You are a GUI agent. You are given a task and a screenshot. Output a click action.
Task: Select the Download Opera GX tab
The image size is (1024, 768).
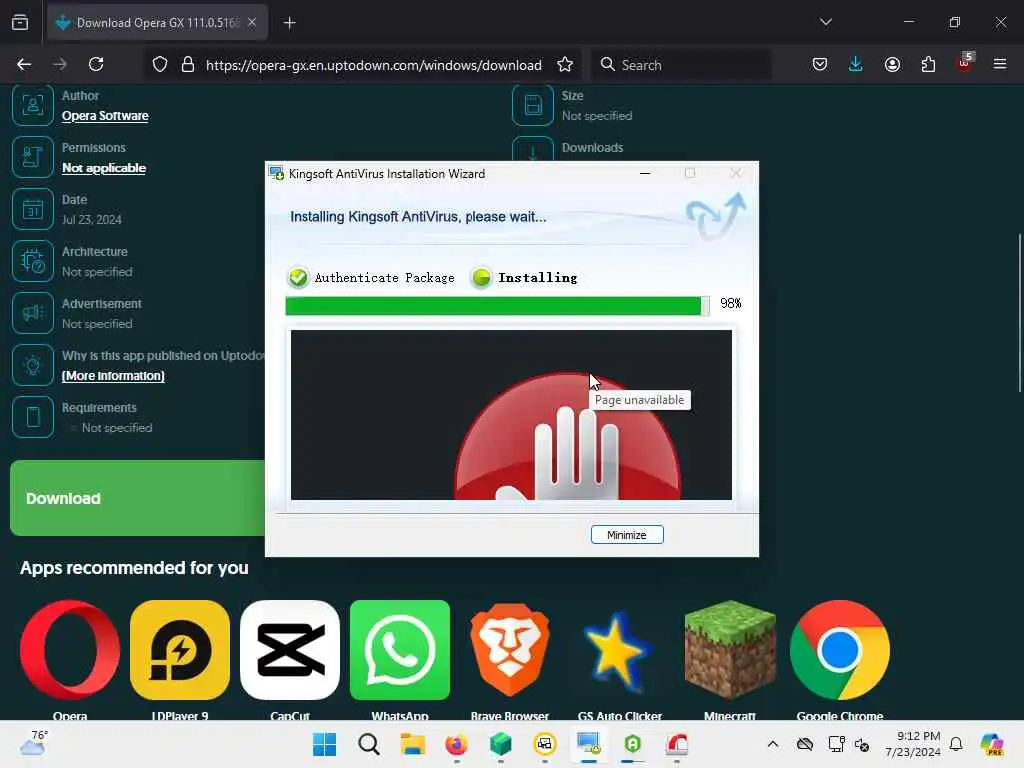click(157, 22)
